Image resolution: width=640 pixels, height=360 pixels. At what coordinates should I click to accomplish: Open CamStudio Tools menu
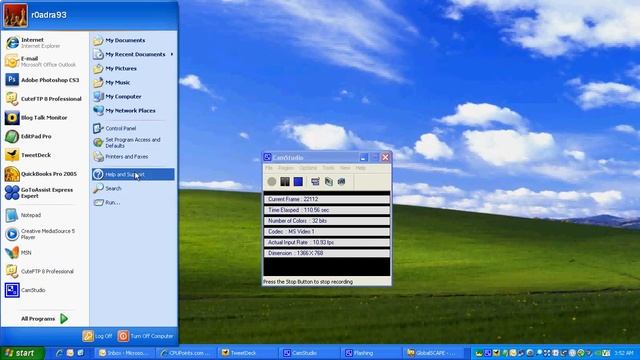[328, 168]
